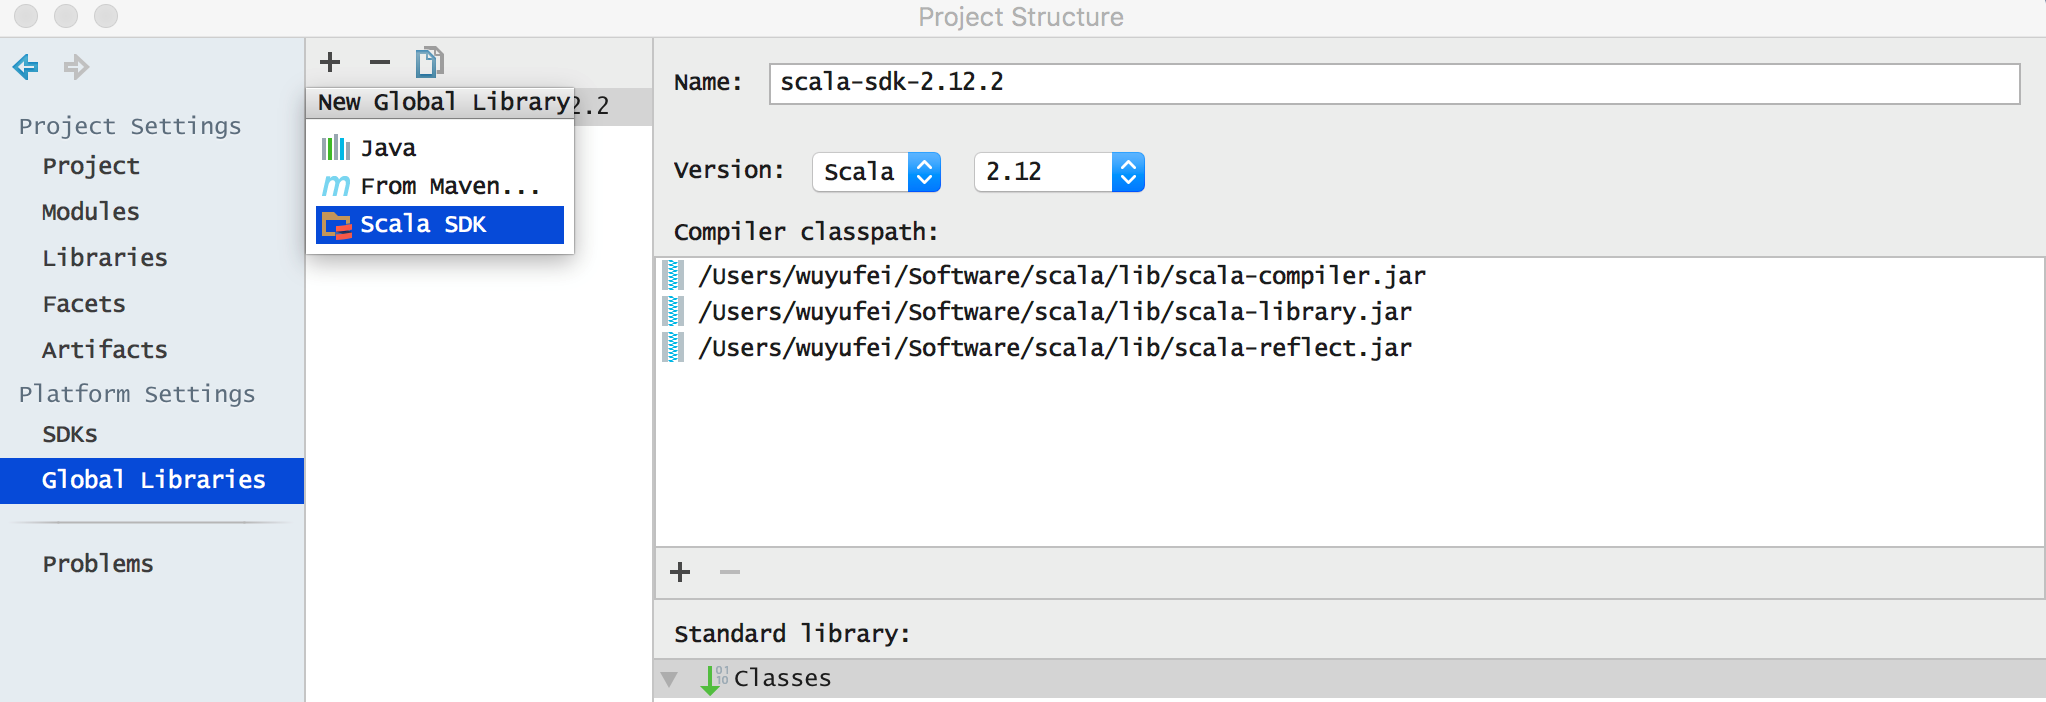Open Modules in Project Settings
The width and height of the screenshot is (2046, 702).
91,212
